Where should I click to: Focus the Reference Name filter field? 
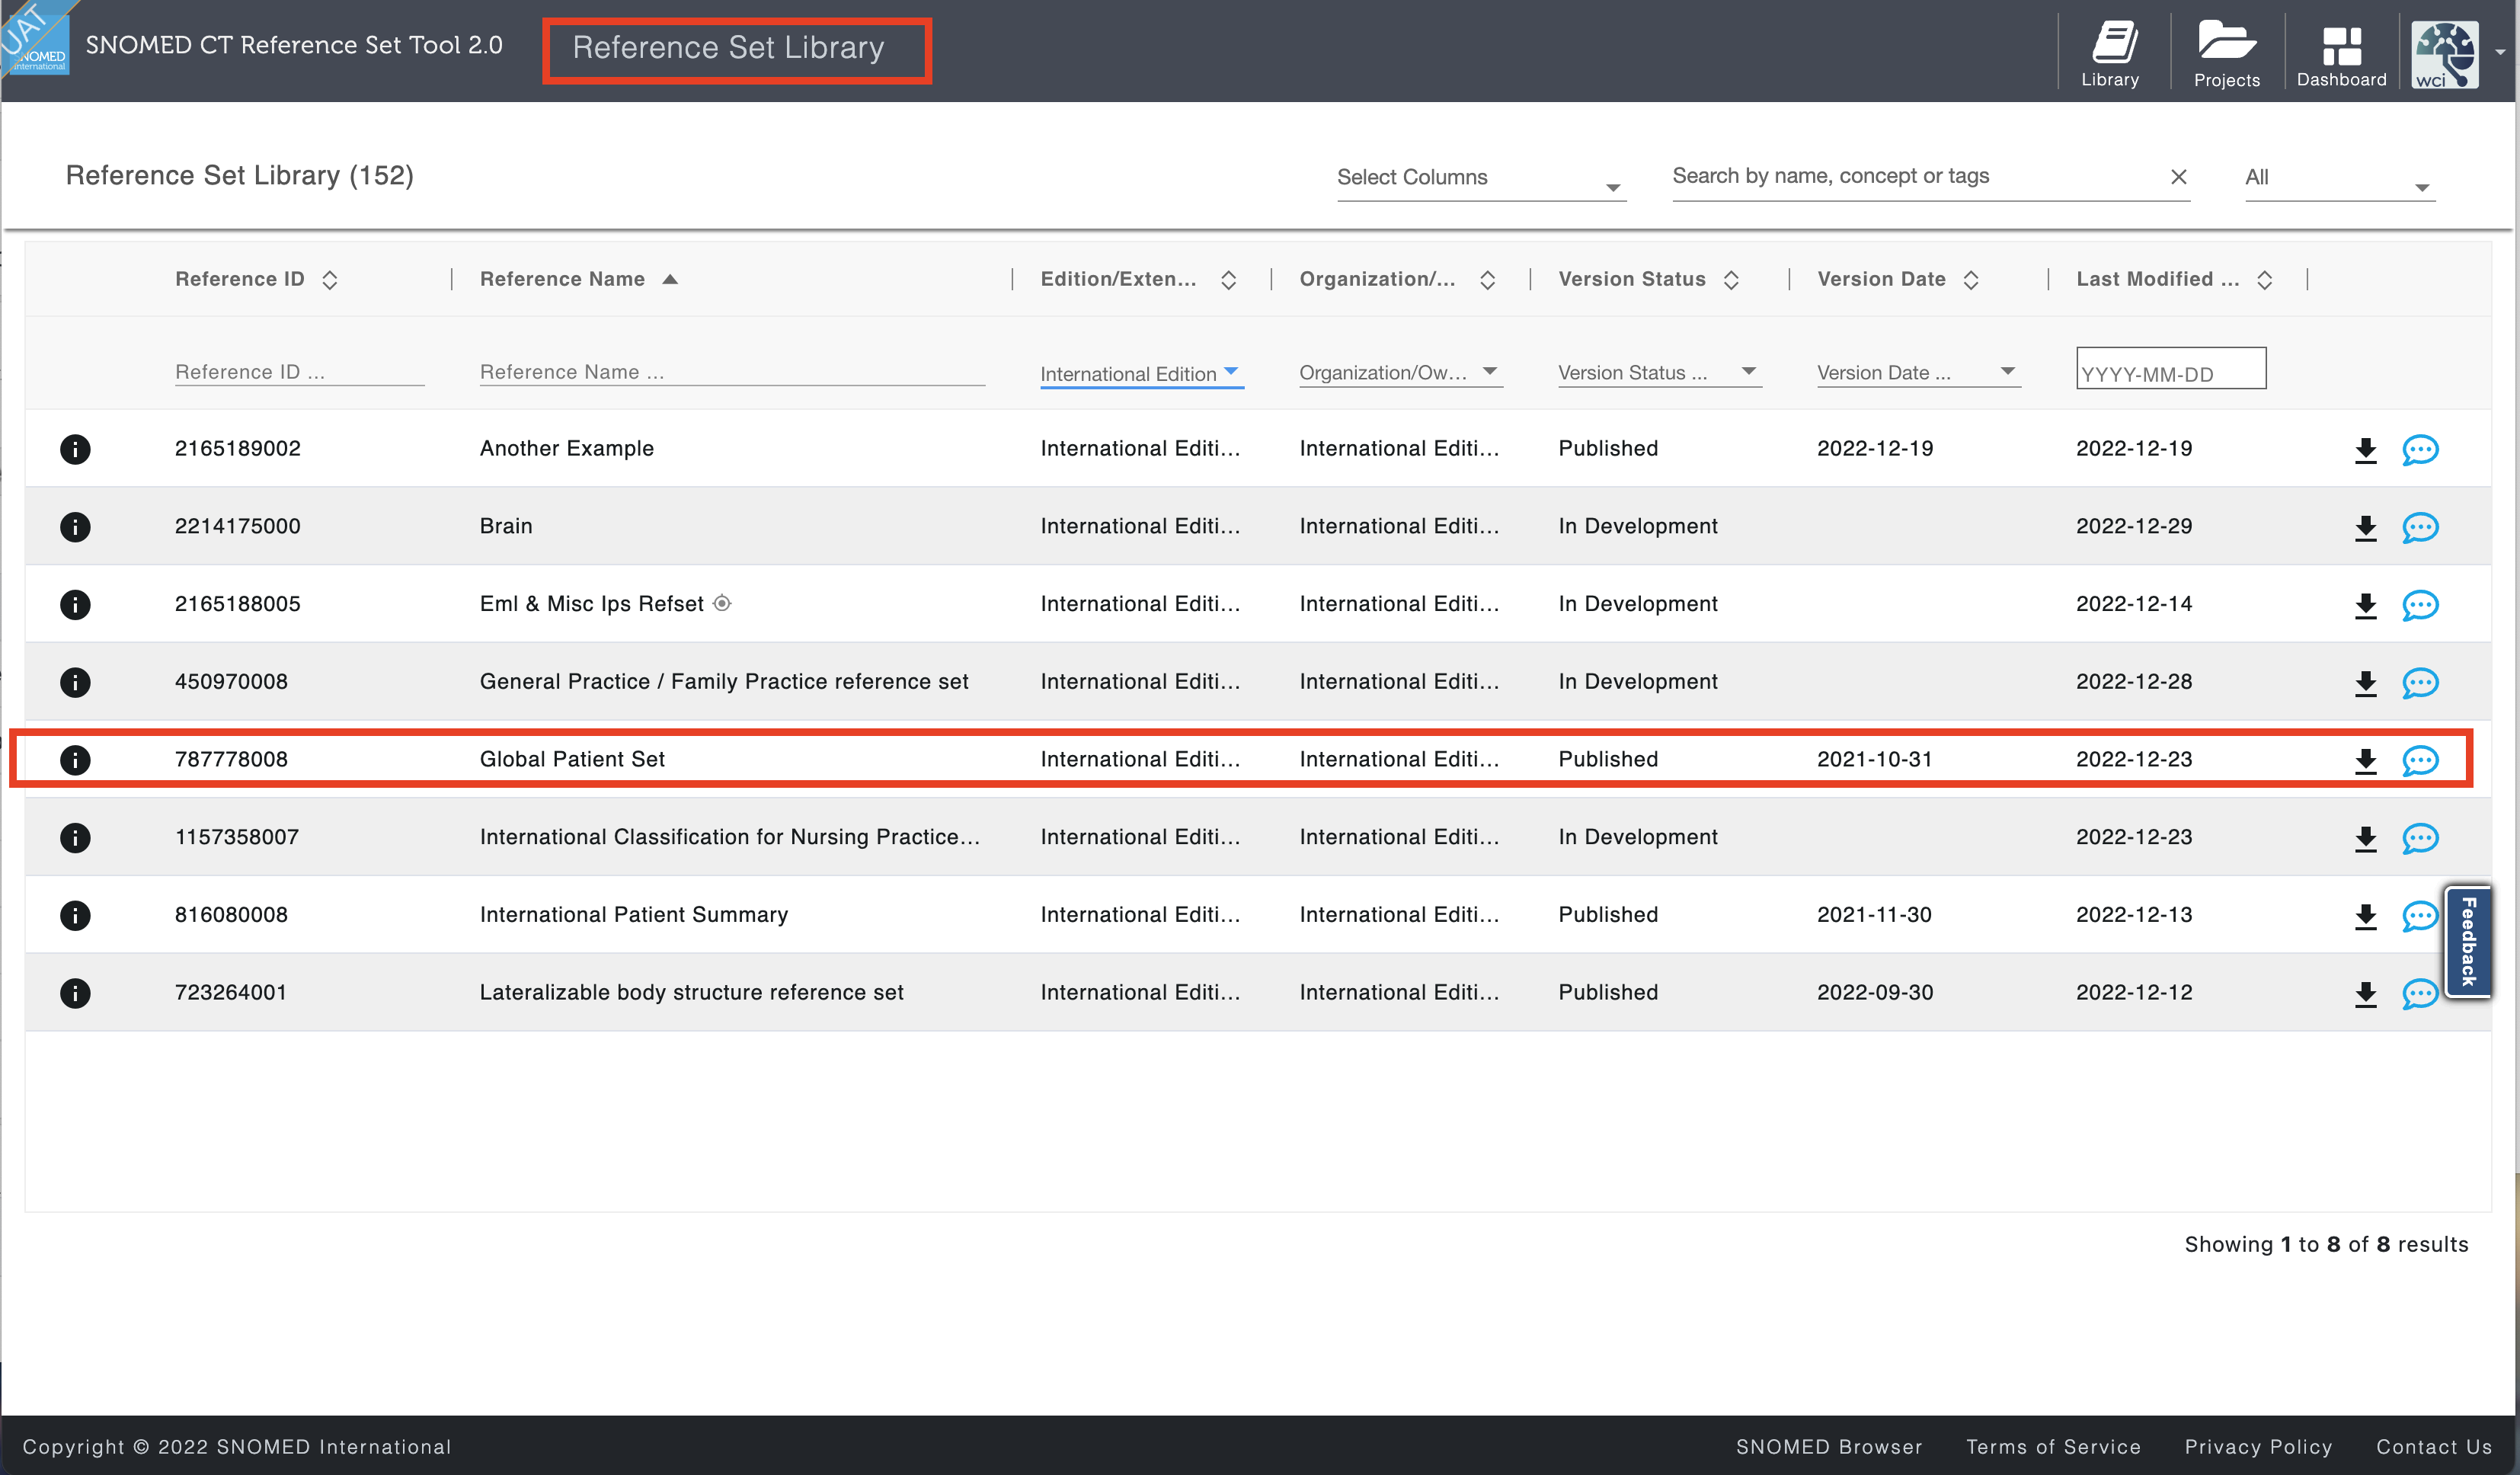point(732,372)
